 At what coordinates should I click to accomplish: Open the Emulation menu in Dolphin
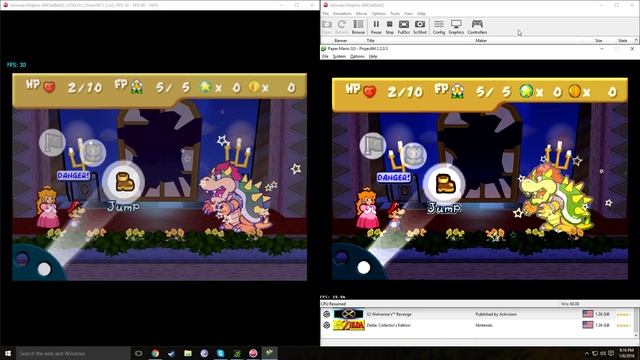click(x=342, y=13)
